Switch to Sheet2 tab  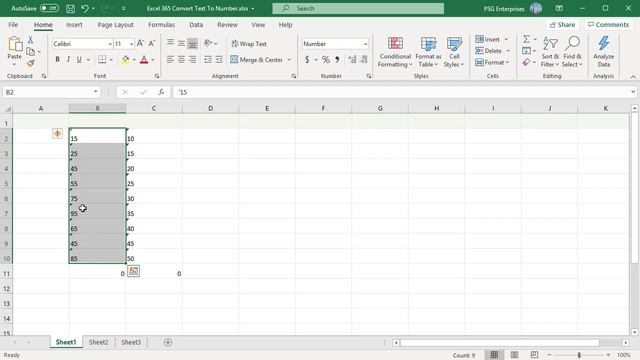(99, 342)
